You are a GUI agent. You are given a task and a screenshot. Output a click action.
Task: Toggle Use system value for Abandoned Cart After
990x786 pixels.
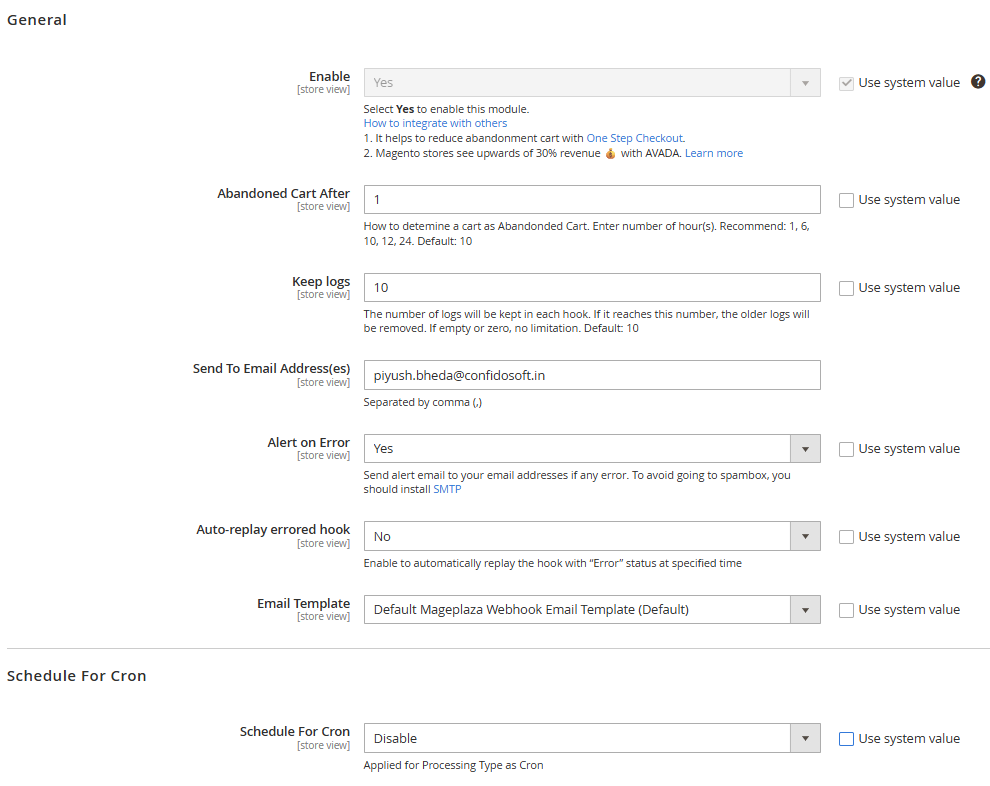click(846, 200)
